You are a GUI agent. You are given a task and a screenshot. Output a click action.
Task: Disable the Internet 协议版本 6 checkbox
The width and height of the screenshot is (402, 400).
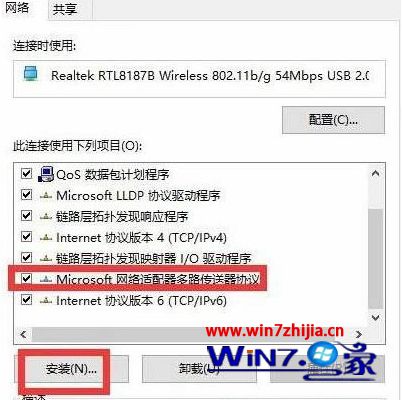click(x=26, y=300)
